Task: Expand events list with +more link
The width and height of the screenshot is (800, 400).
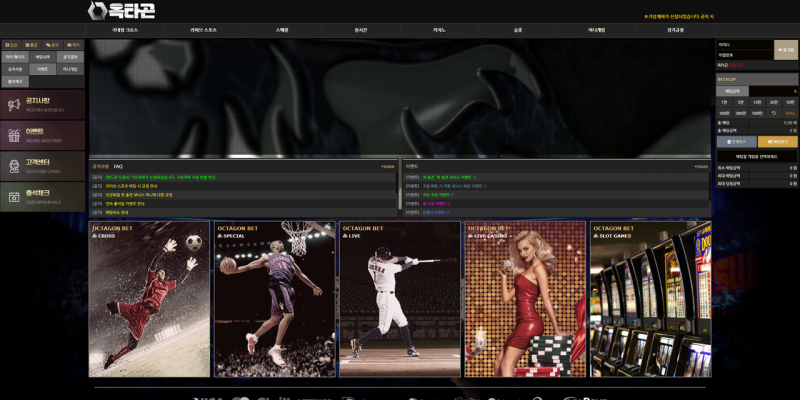Action: pyautogui.click(x=701, y=166)
